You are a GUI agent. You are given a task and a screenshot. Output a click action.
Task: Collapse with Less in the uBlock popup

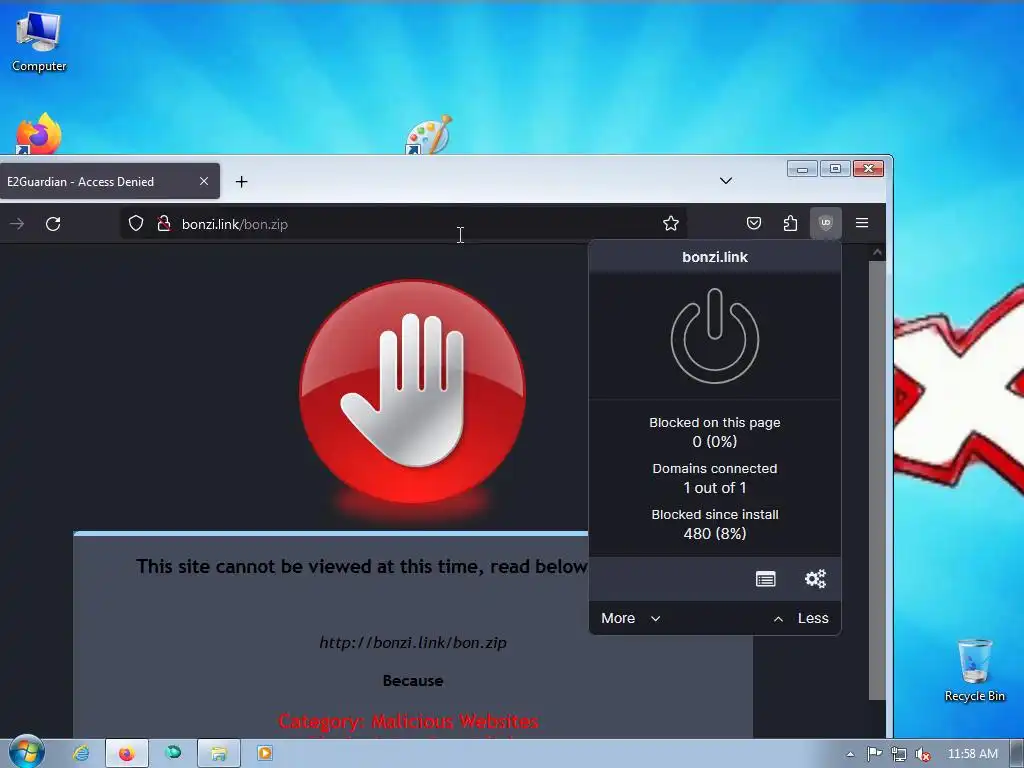click(x=801, y=618)
